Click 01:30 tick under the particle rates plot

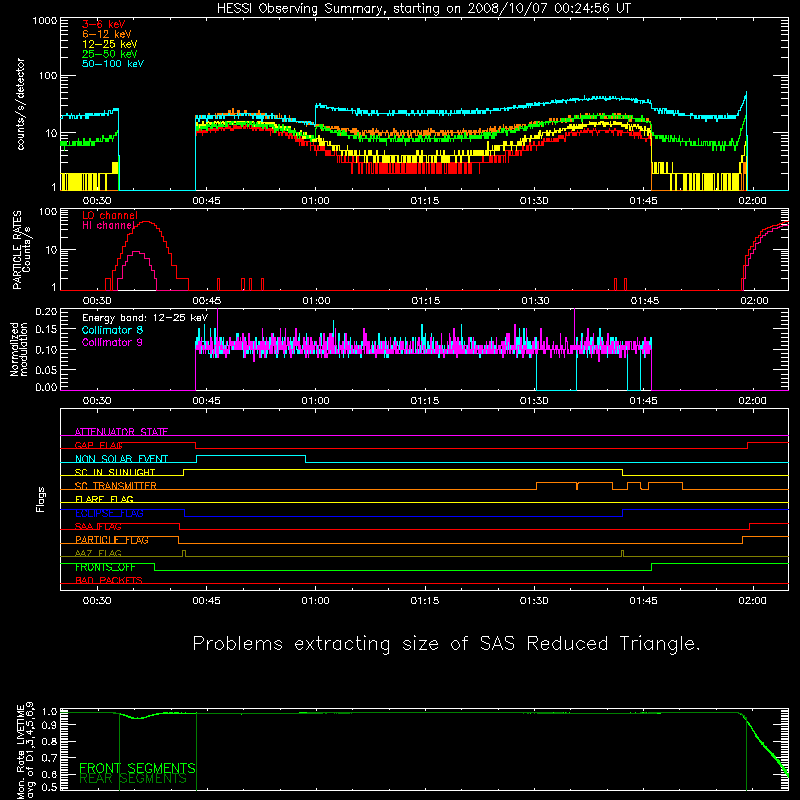coord(535,301)
